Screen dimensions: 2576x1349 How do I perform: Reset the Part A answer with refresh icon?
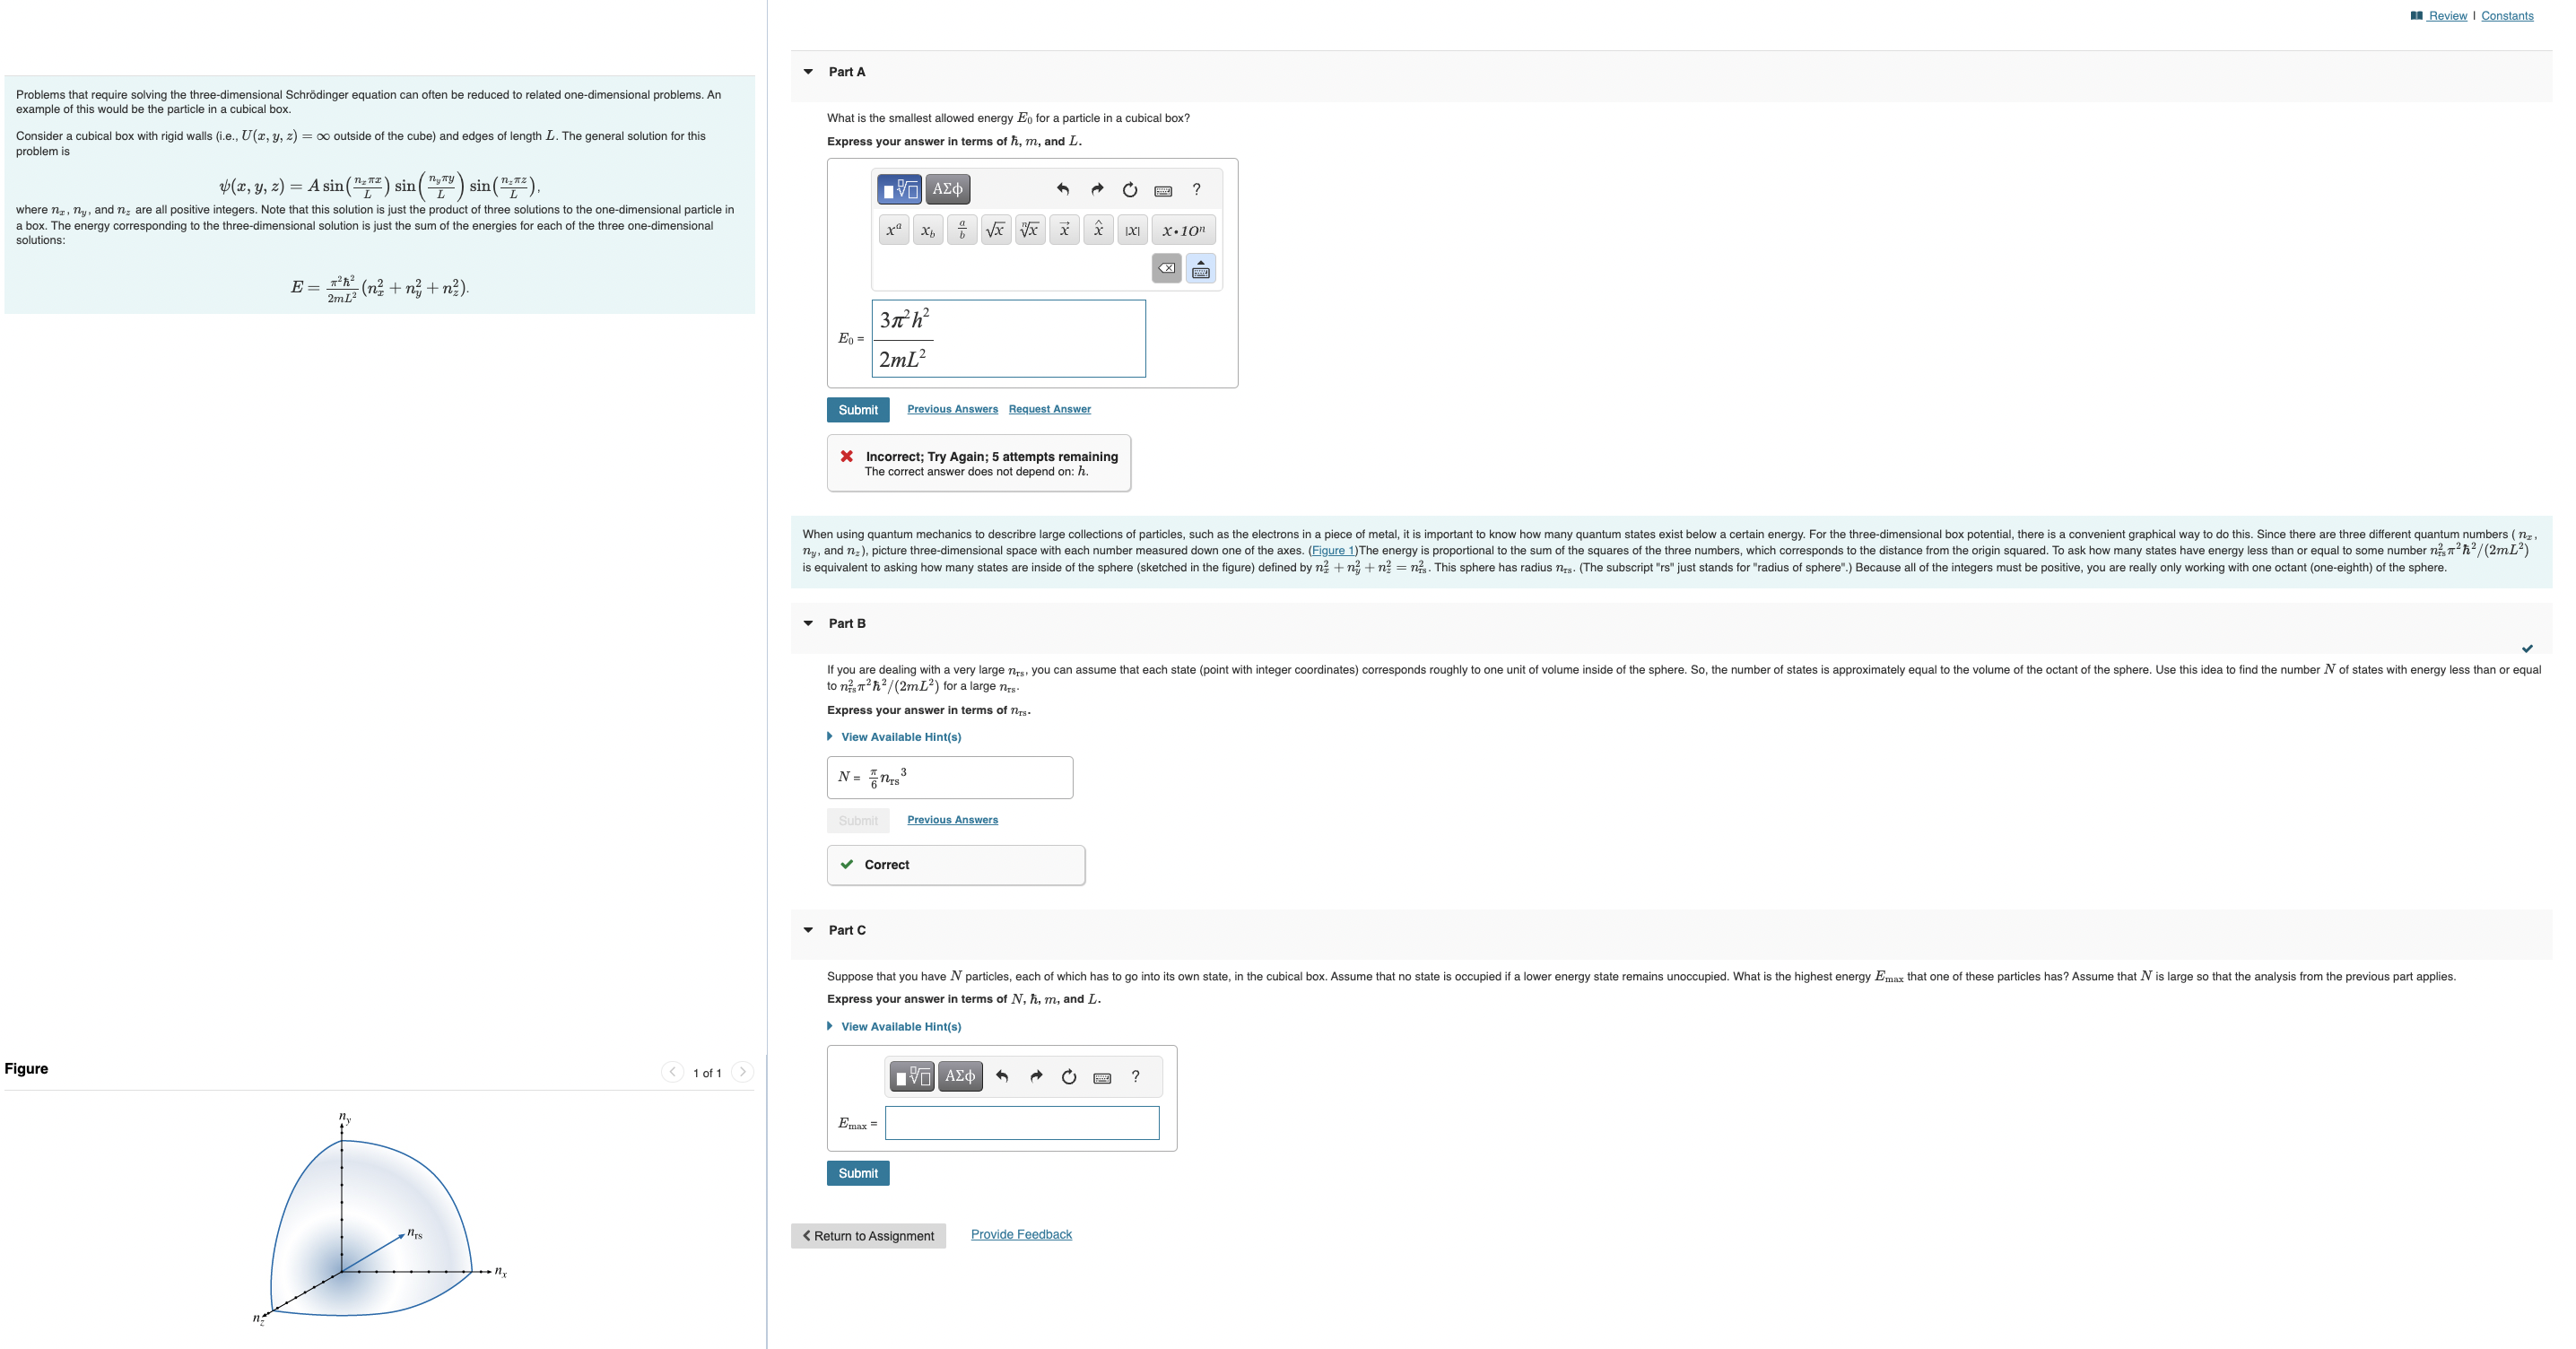[x=1130, y=189]
